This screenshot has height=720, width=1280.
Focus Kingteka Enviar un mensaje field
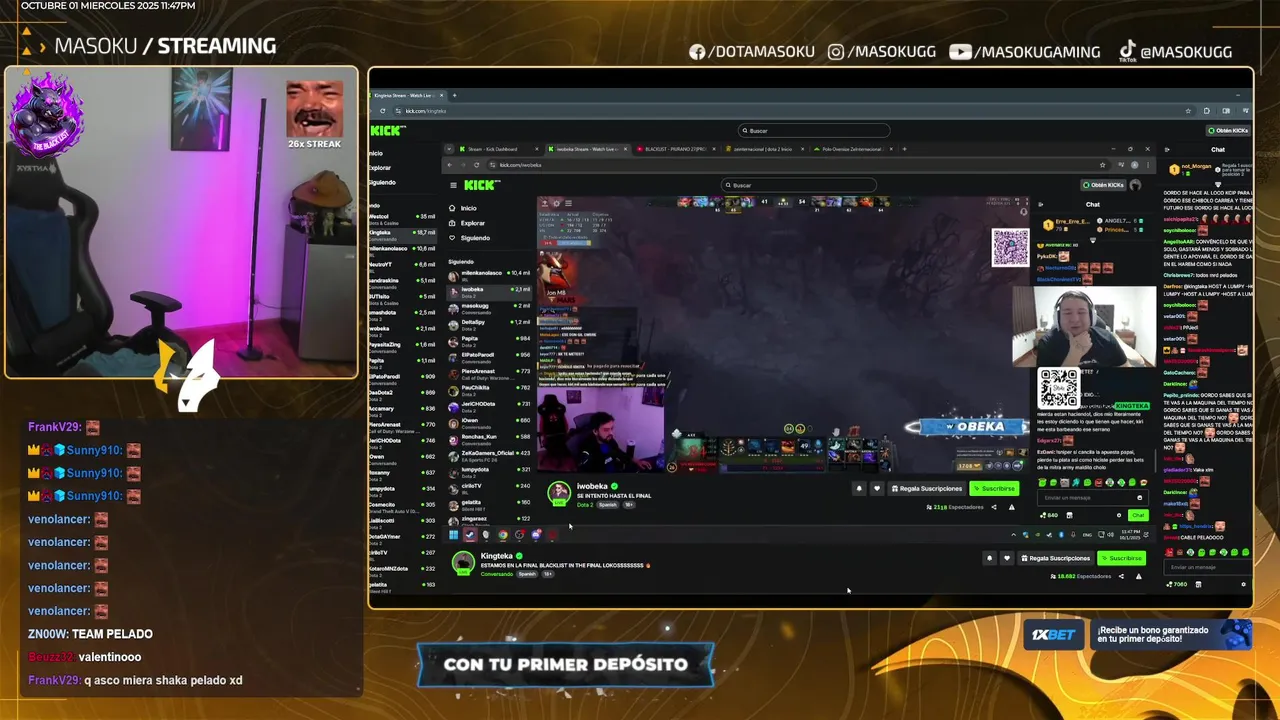point(1207,567)
